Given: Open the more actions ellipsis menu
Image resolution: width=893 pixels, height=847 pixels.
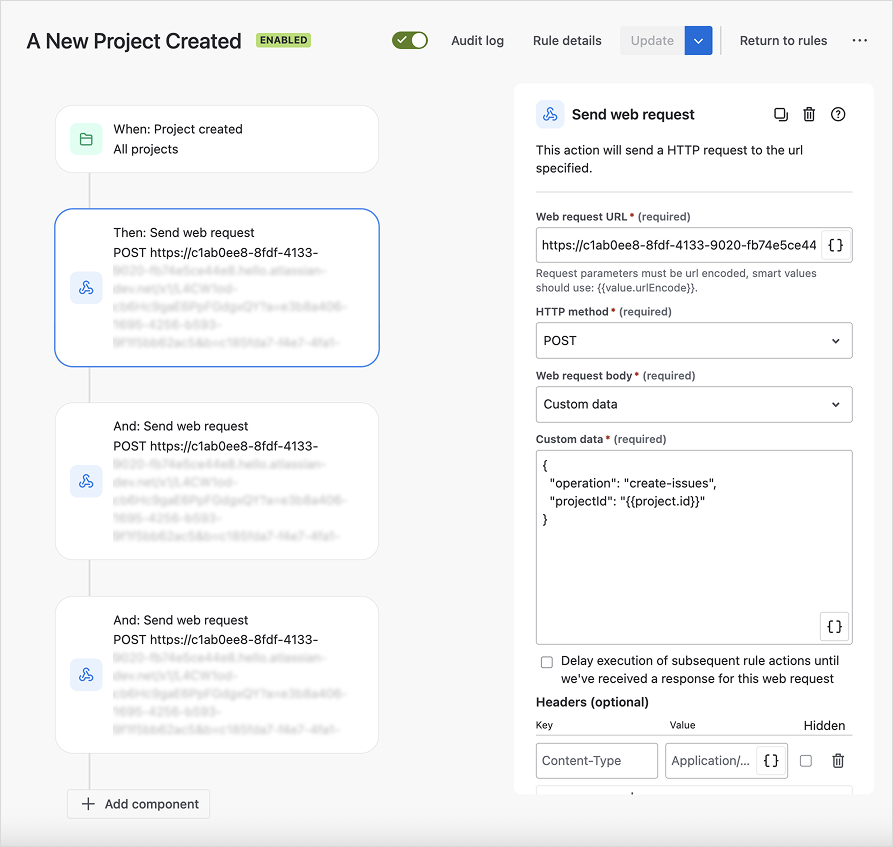Looking at the screenshot, I should pos(860,41).
